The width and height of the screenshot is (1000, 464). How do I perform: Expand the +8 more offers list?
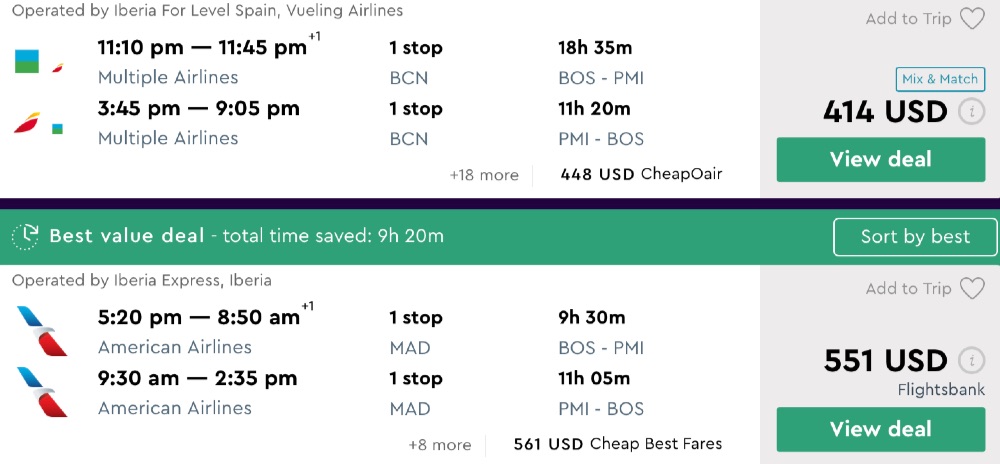(x=440, y=445)
